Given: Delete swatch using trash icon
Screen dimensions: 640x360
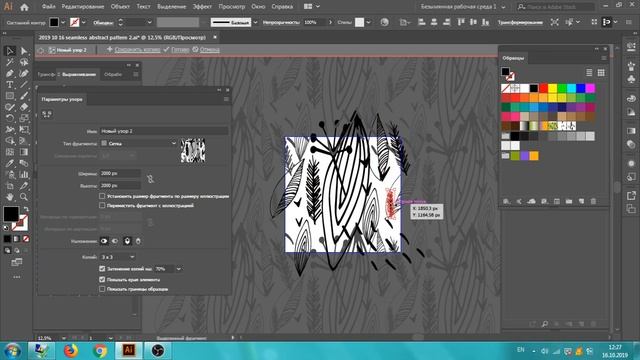Looking at the screenshot, I should coord(593,201).
